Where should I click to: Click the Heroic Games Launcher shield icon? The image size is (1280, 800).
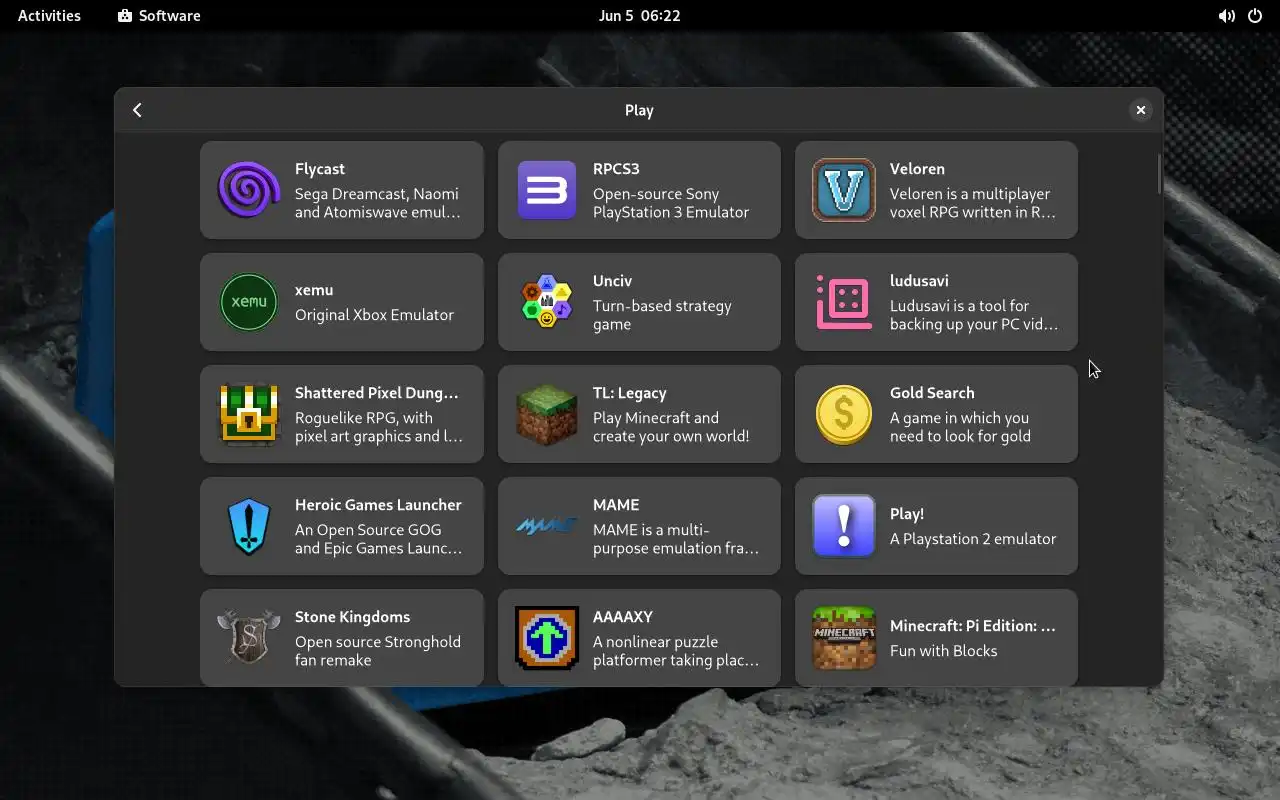pos(249,526)
